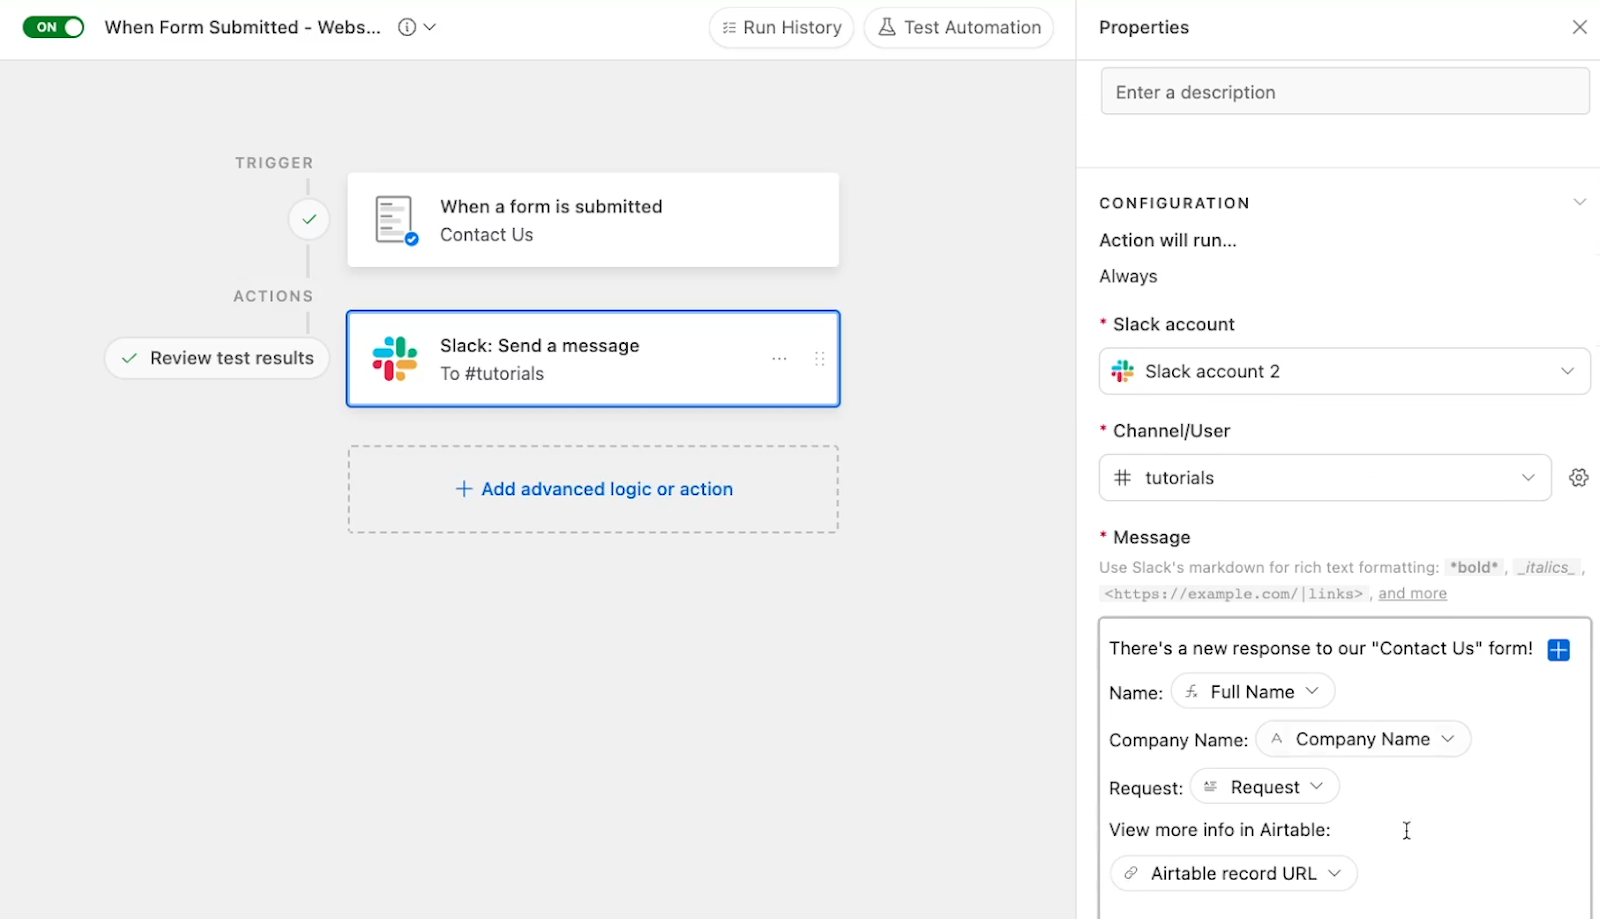
Task: Select the form submitted trigger card
Action: pos(593,220)
